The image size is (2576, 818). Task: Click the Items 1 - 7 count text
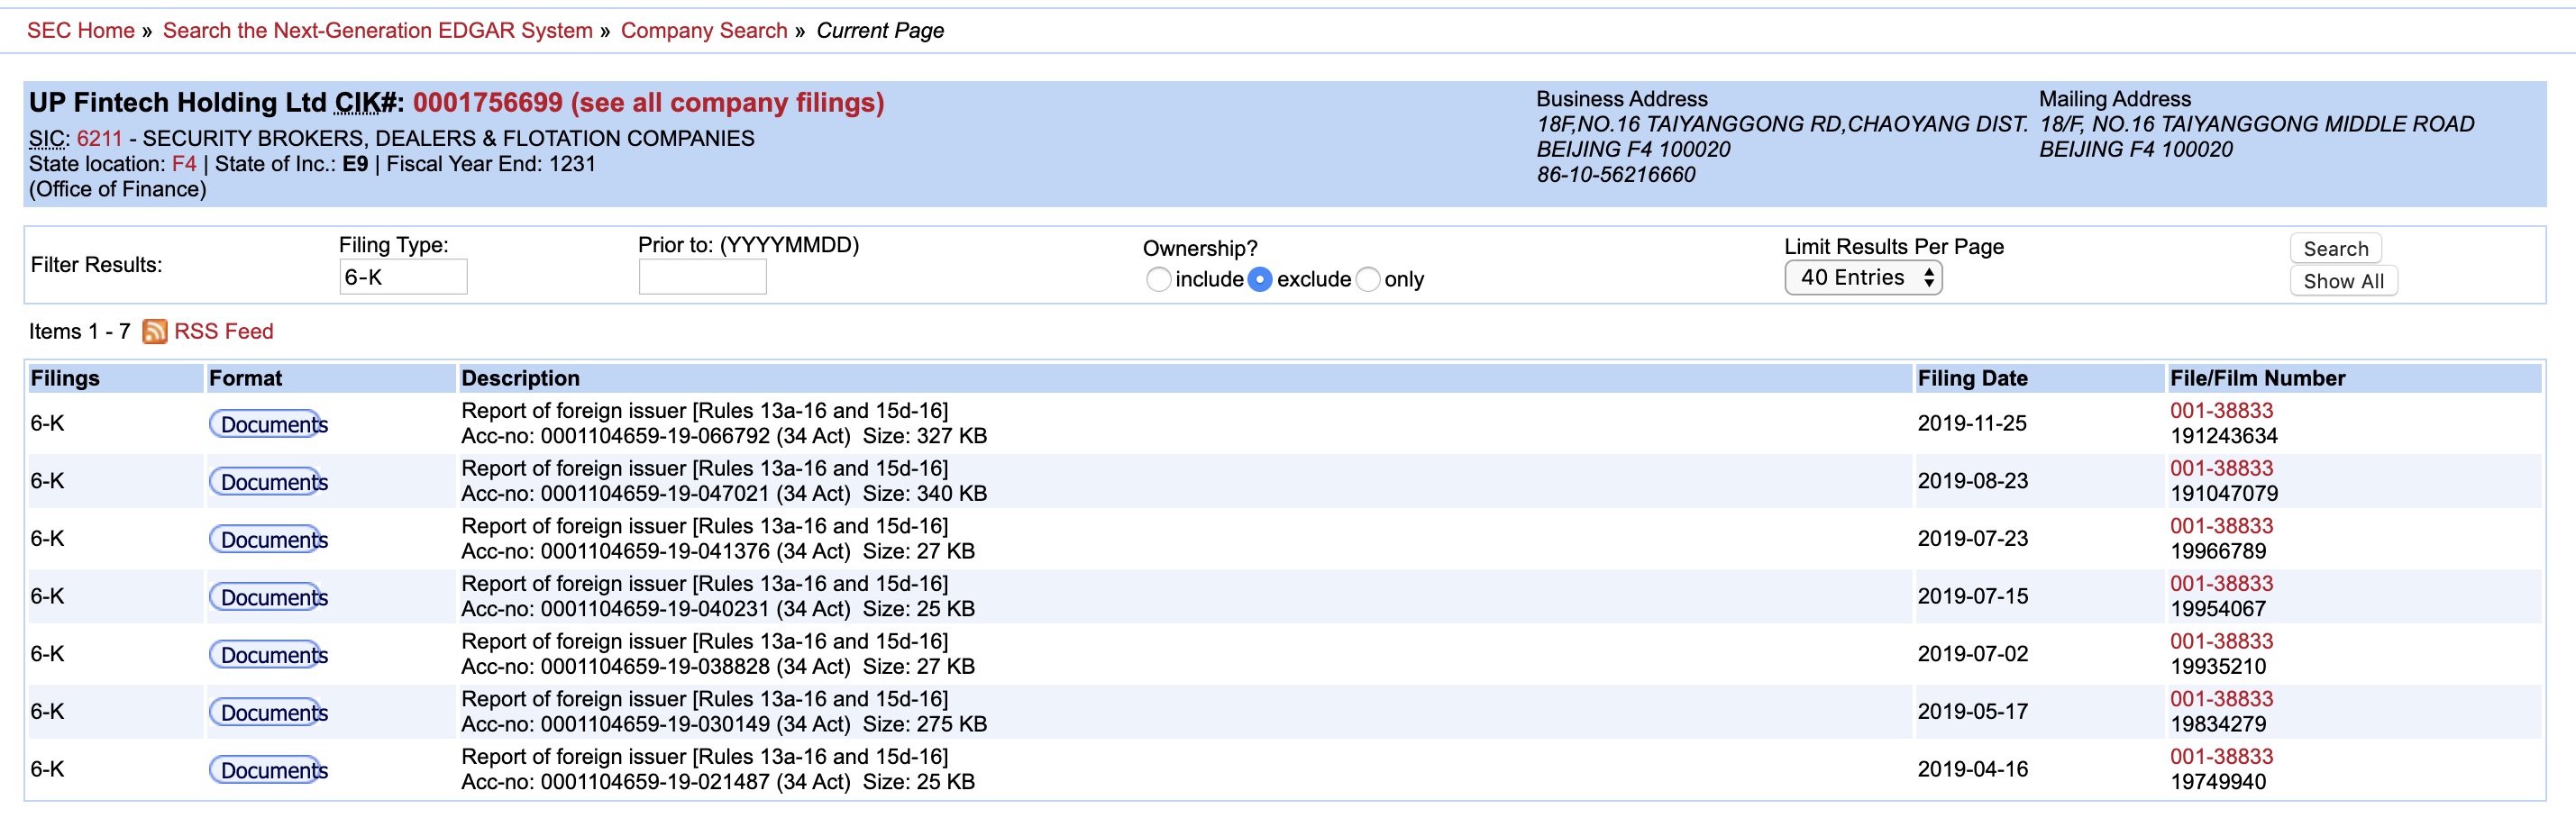[80, 332]
